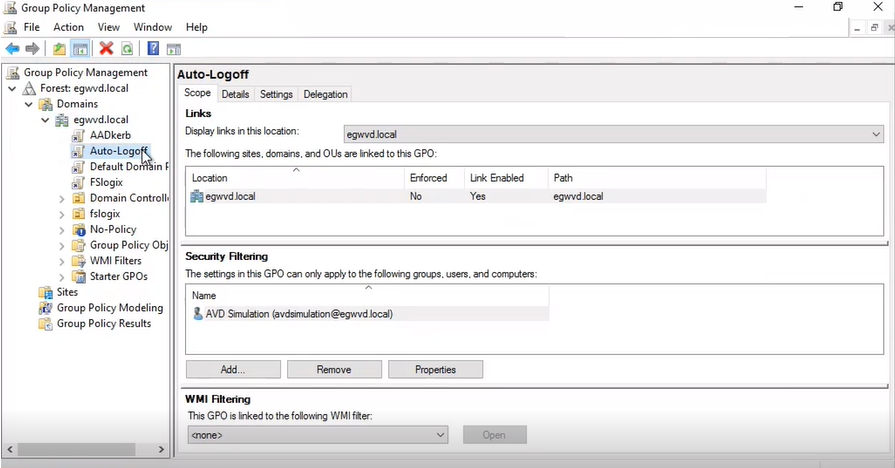Expand the Domain Controllers node
895x468 pixels.
[x=62, y=199]
